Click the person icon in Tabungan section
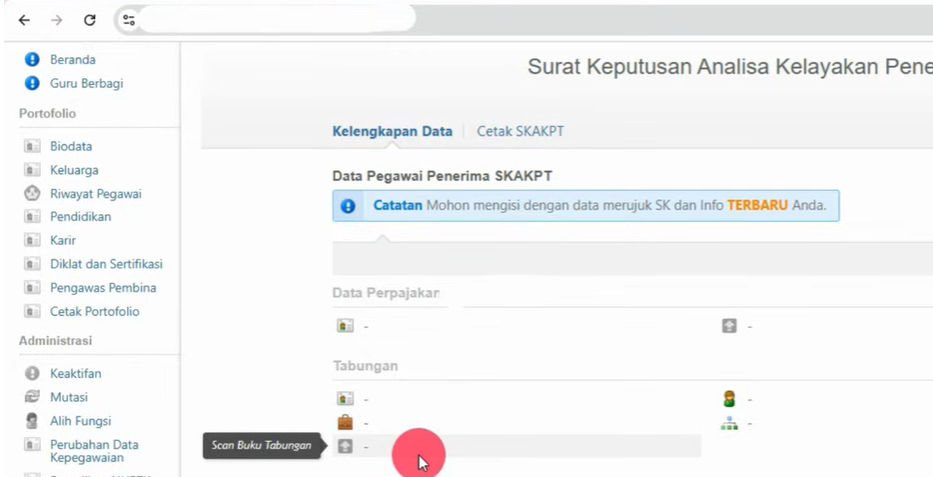 tap(730, 398)
